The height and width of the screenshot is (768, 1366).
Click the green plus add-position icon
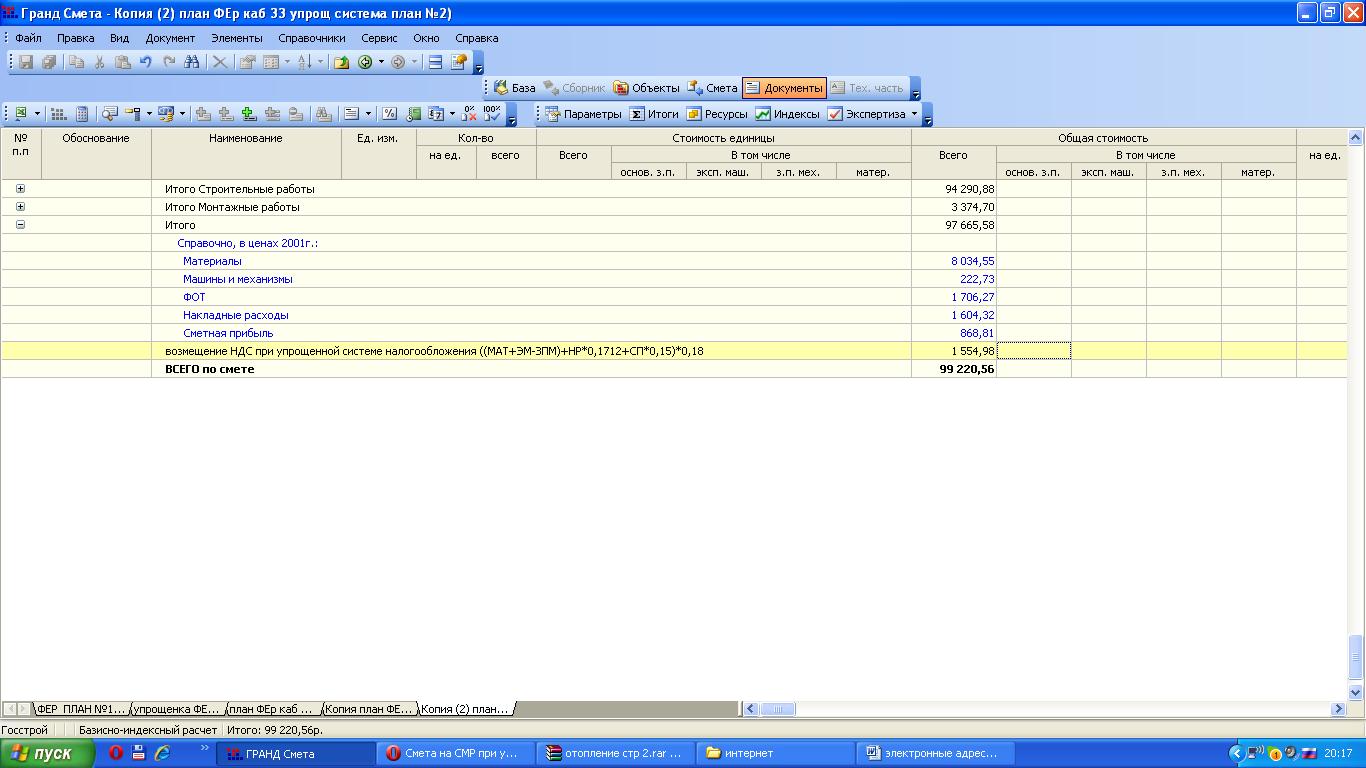coord(248,114)
